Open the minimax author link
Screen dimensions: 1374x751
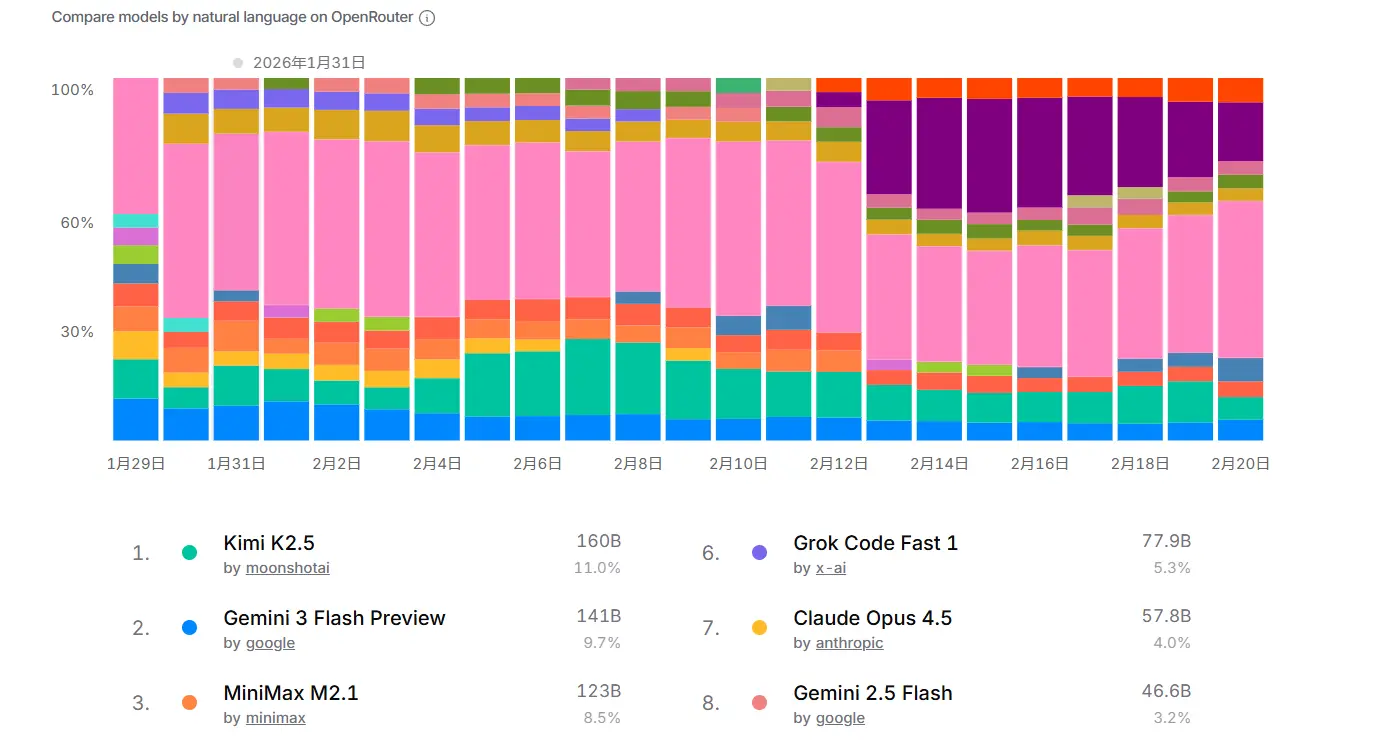click(x=275, y=718)
